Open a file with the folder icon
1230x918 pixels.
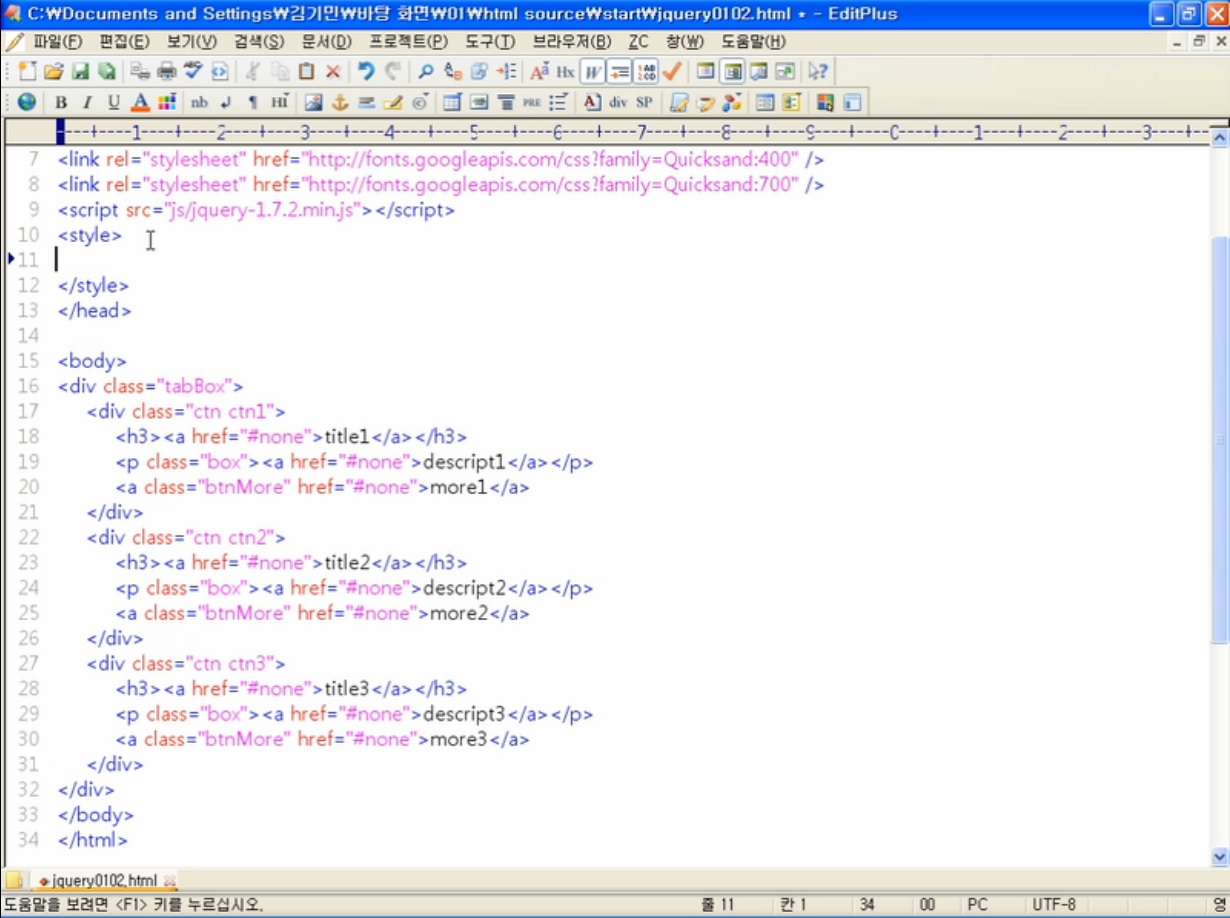tap(54, 71)
